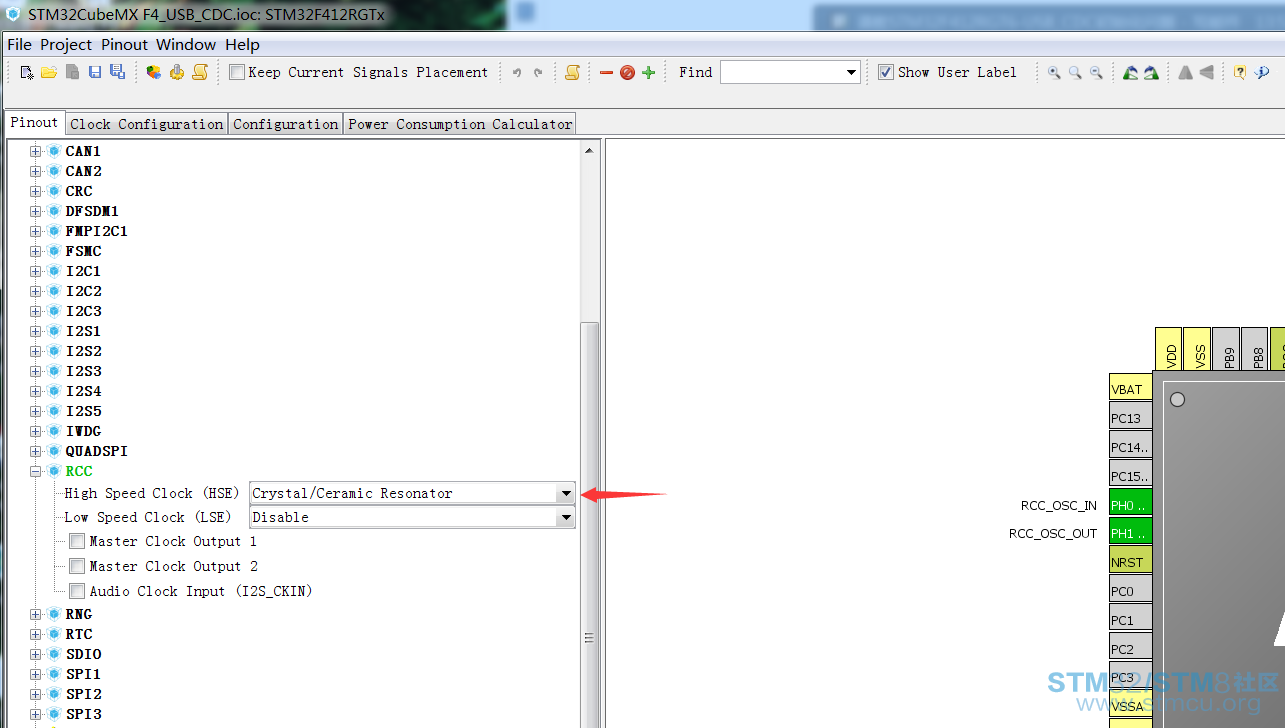1285x728 pixels.
Task: Click the Load Project folder icon
Action: (49, 72)
